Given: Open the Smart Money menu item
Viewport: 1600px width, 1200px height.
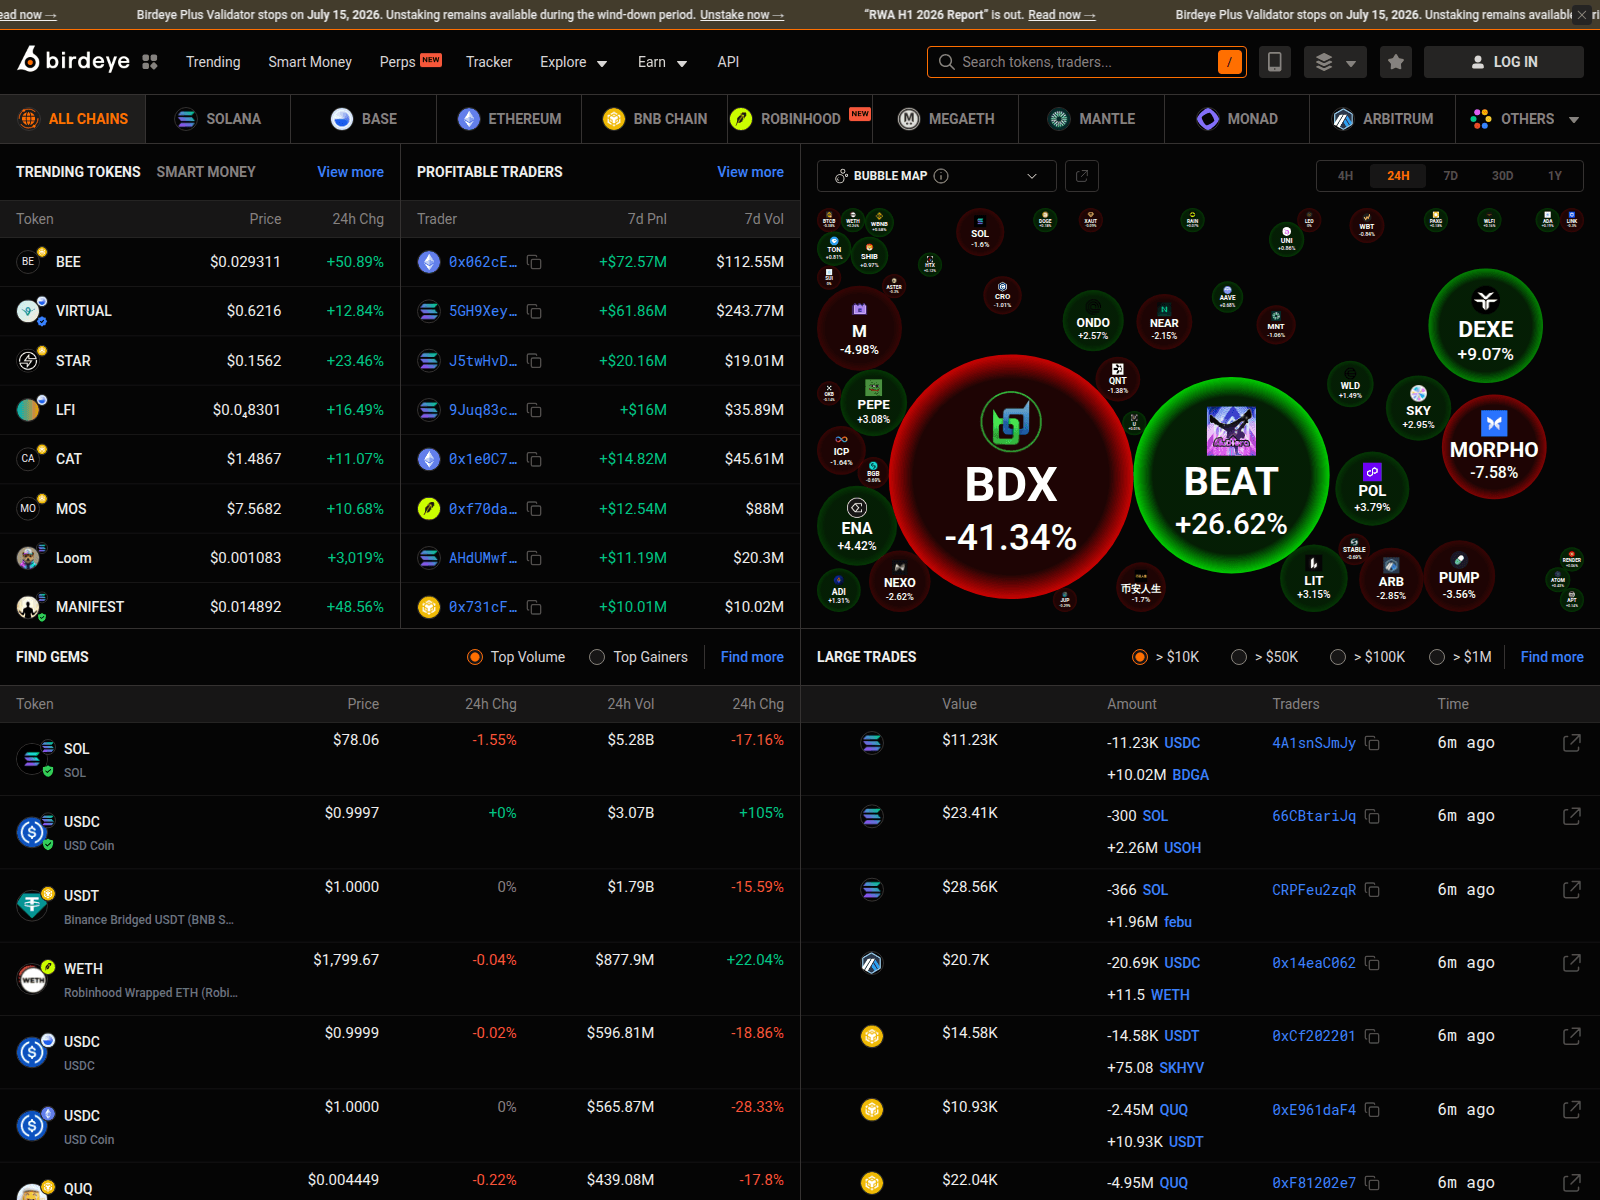Looking at the screenshot, I should [310, 62].
